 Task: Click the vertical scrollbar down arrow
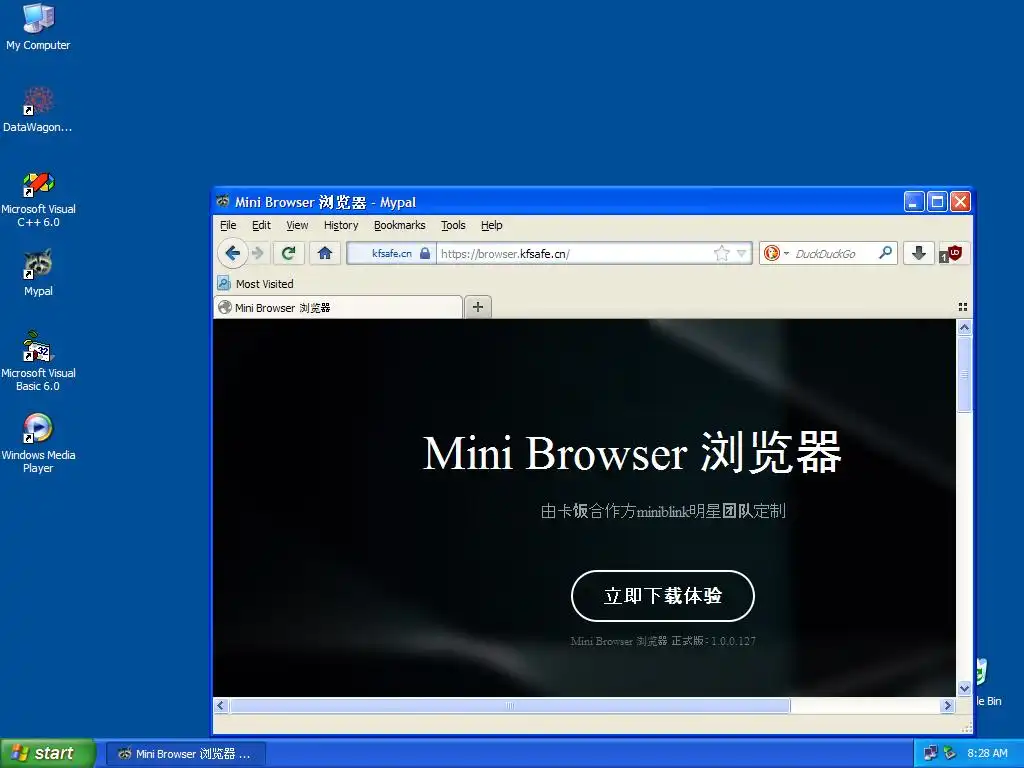tap(964, 688)
